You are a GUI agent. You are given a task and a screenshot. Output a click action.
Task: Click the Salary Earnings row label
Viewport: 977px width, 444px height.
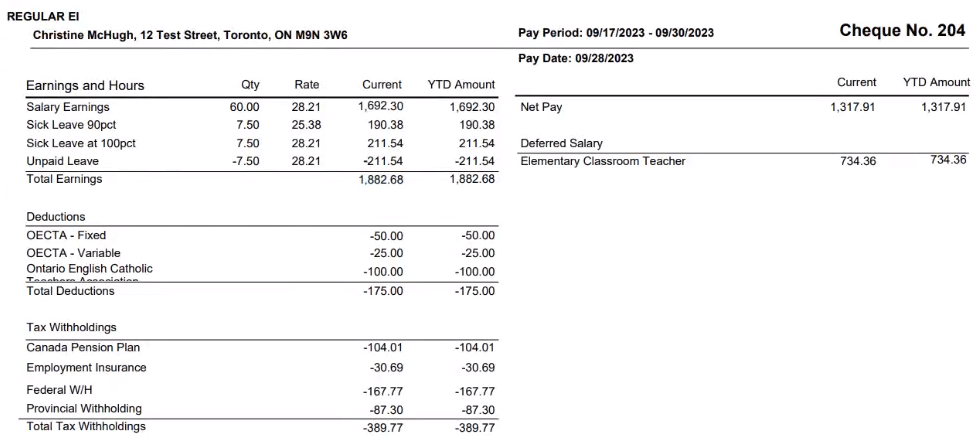[68, 107]
